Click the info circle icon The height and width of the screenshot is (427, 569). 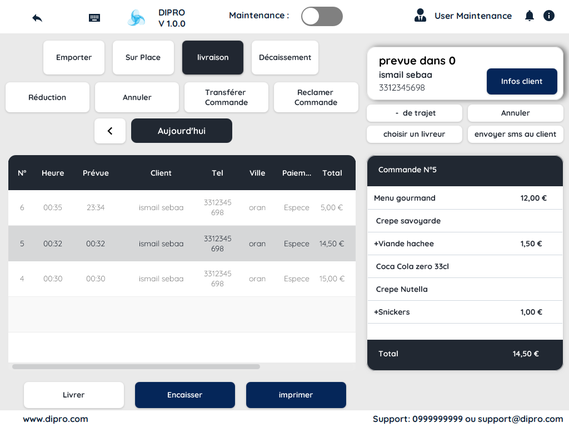[x=549, y=16]
